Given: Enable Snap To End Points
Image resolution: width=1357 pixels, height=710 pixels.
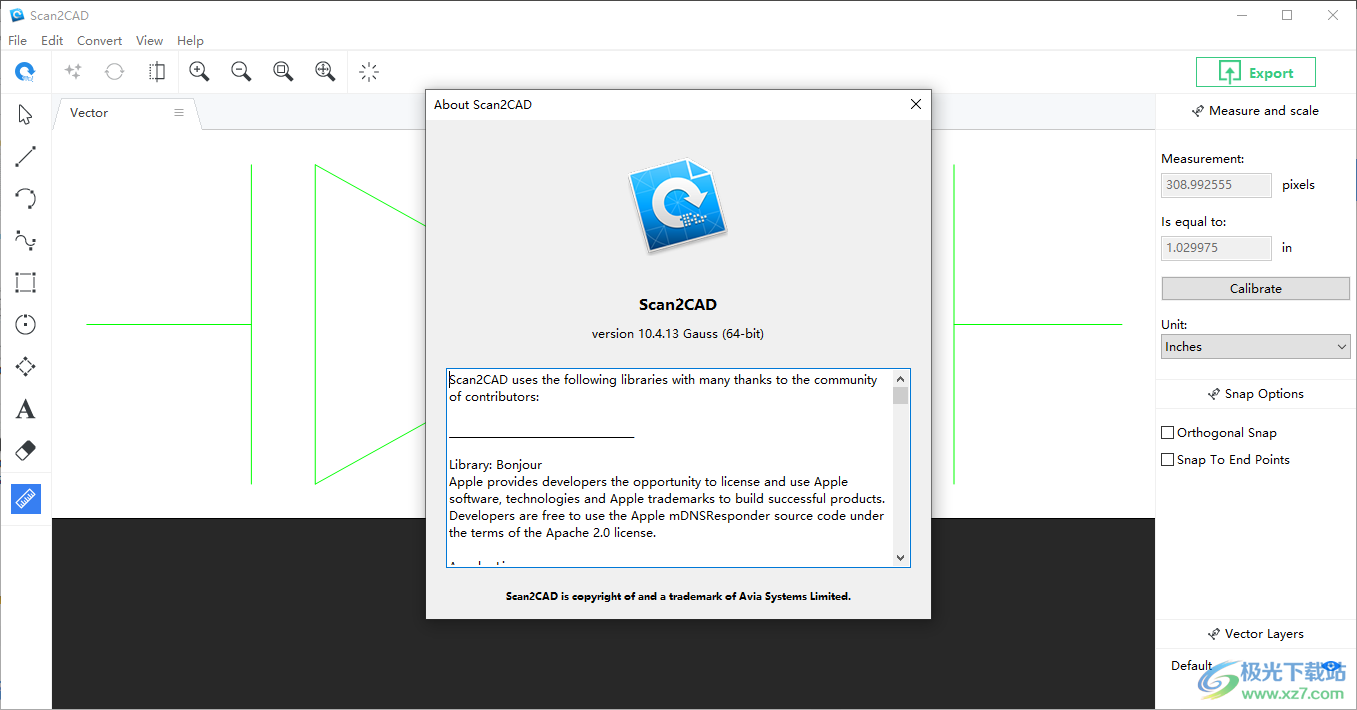Looking at the screenshot, I should coord(1167,459).
